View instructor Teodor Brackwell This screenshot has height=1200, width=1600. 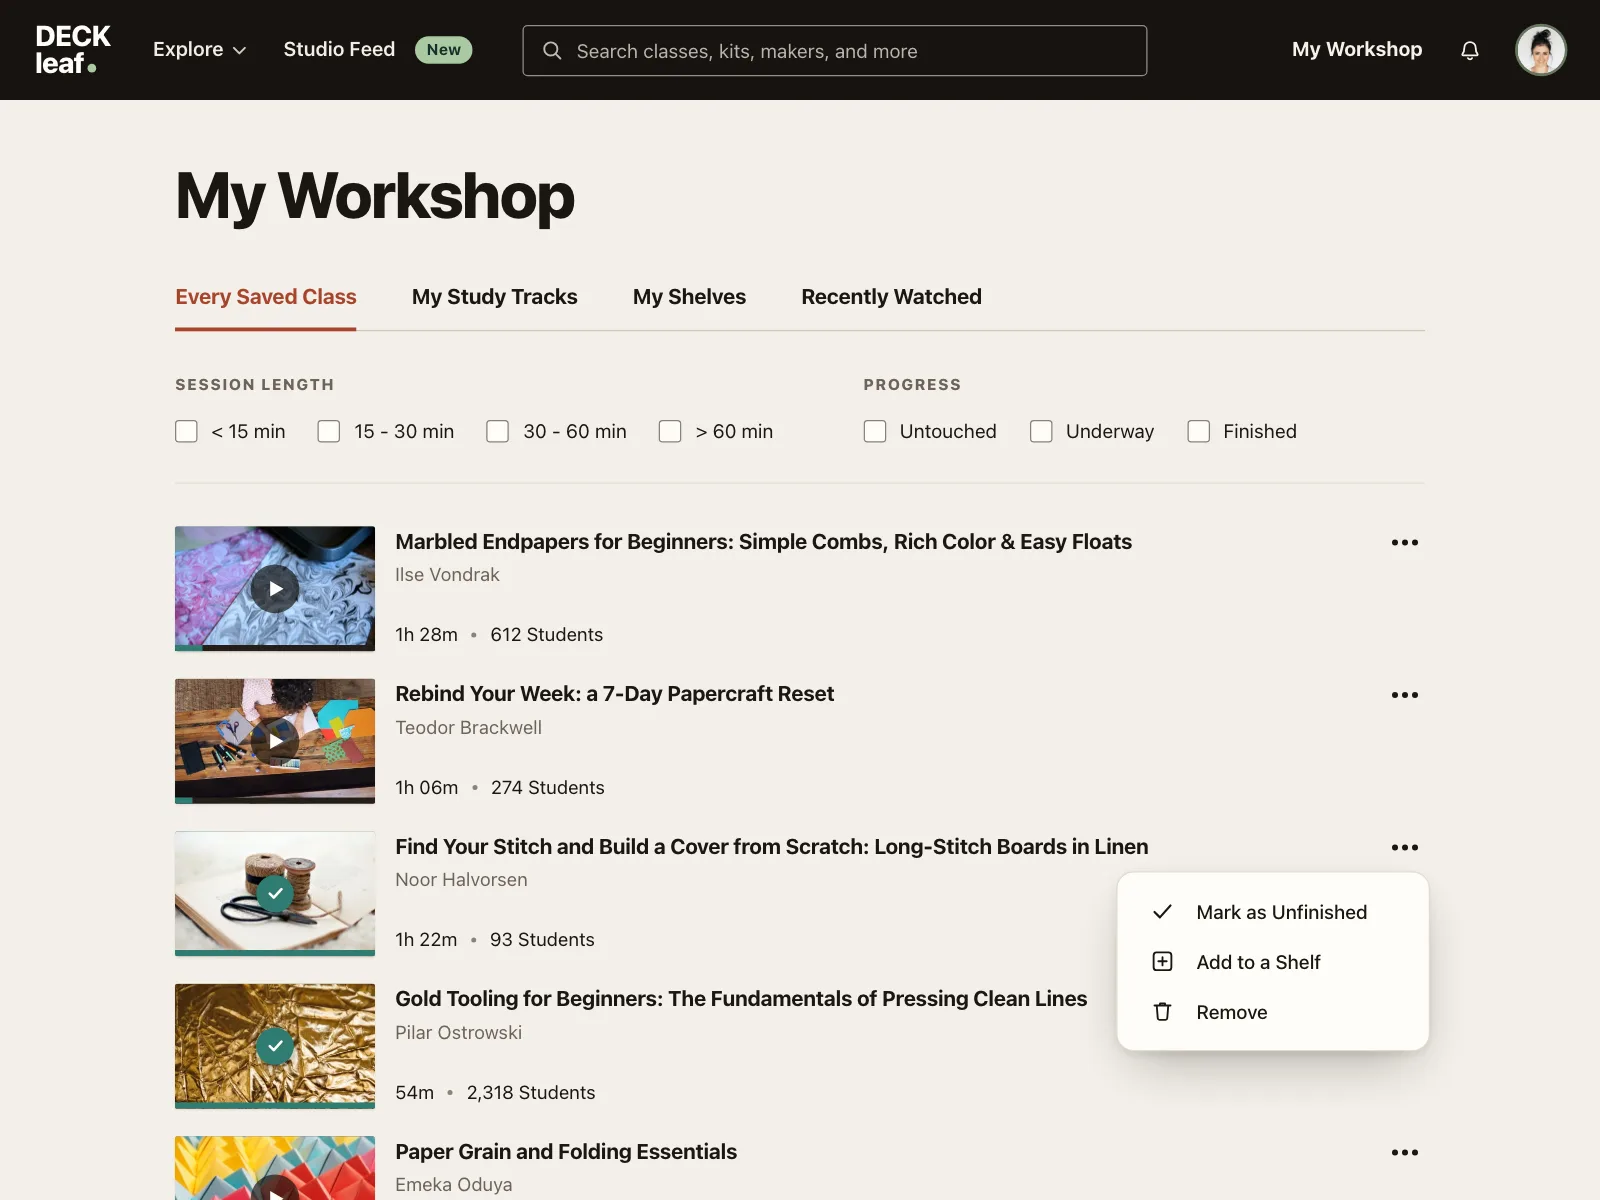tap(468, 728)
